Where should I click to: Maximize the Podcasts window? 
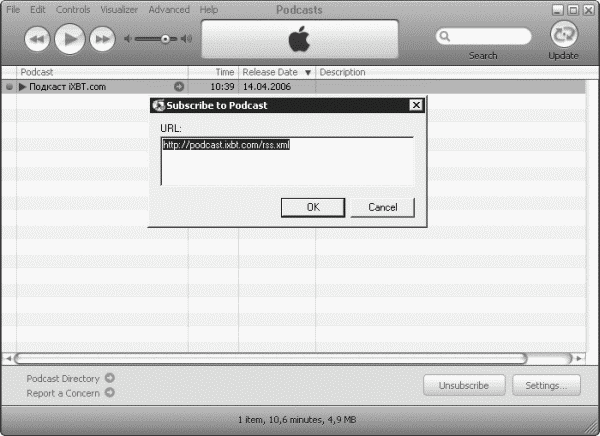click(573, 10)
